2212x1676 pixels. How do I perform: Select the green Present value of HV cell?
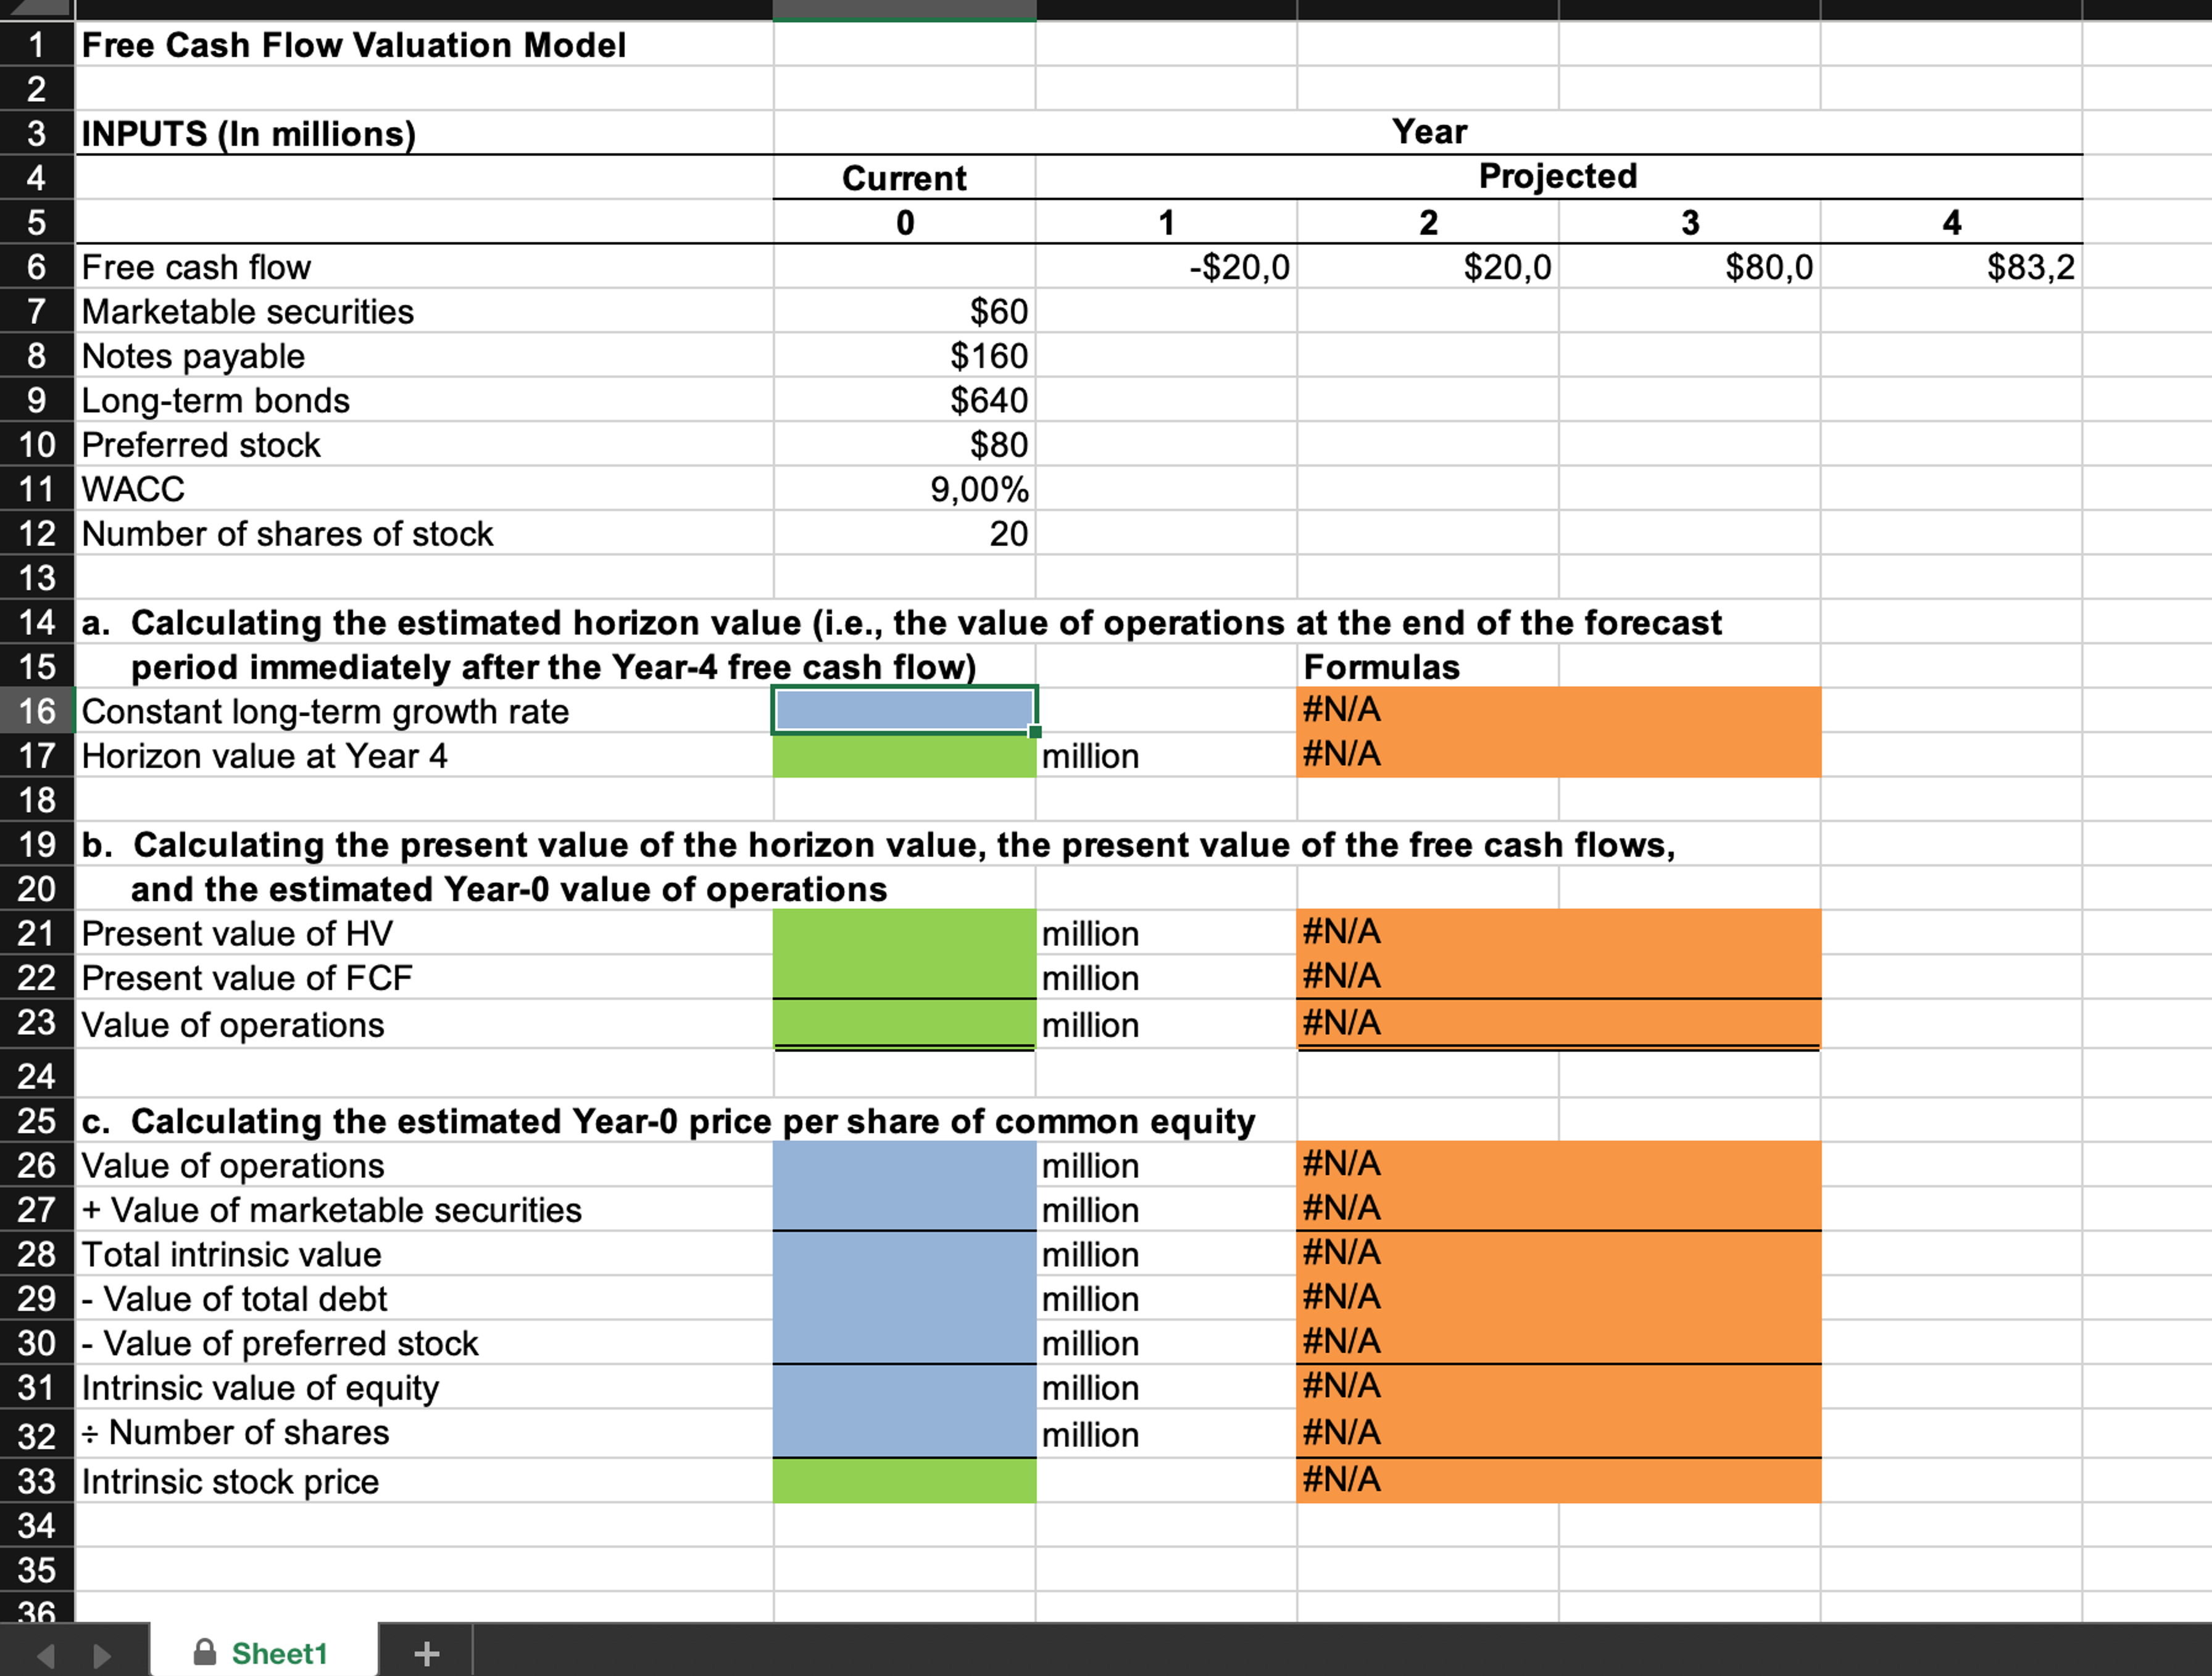(902, 932)
